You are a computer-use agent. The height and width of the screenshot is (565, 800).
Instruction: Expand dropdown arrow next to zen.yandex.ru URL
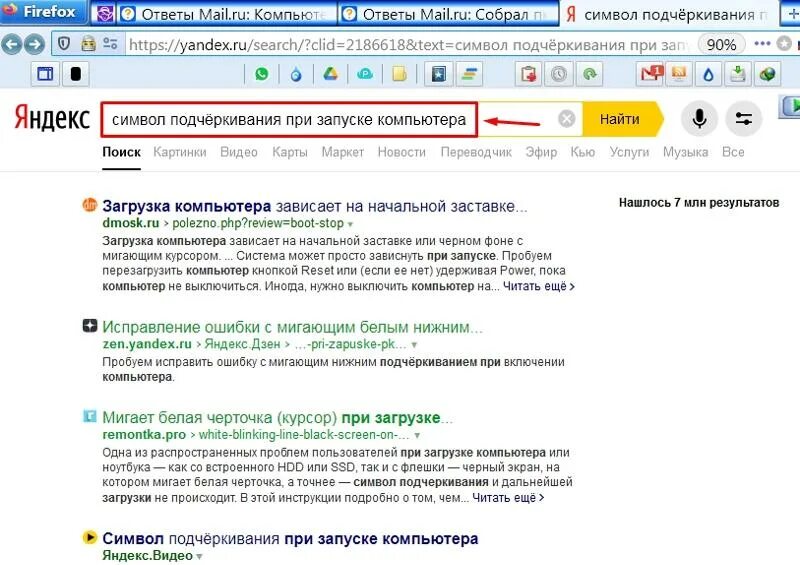click(414, 345)
